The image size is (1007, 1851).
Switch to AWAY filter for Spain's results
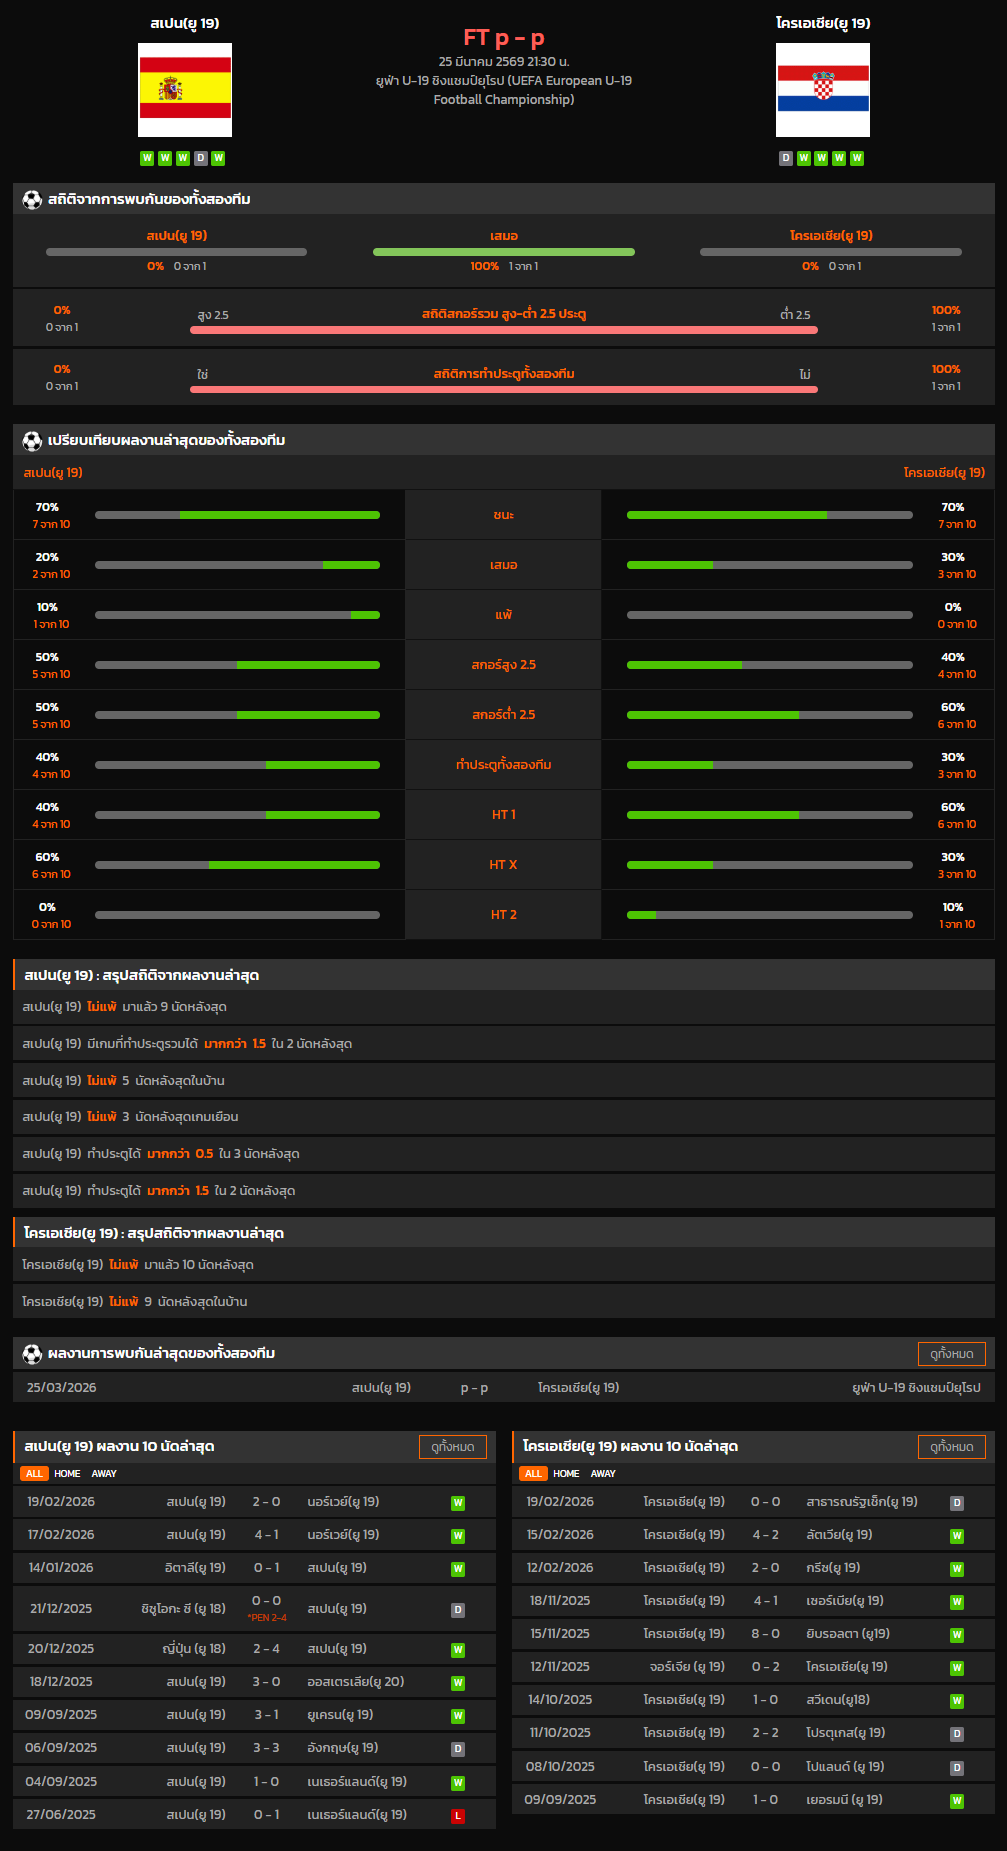(104, 1474)
